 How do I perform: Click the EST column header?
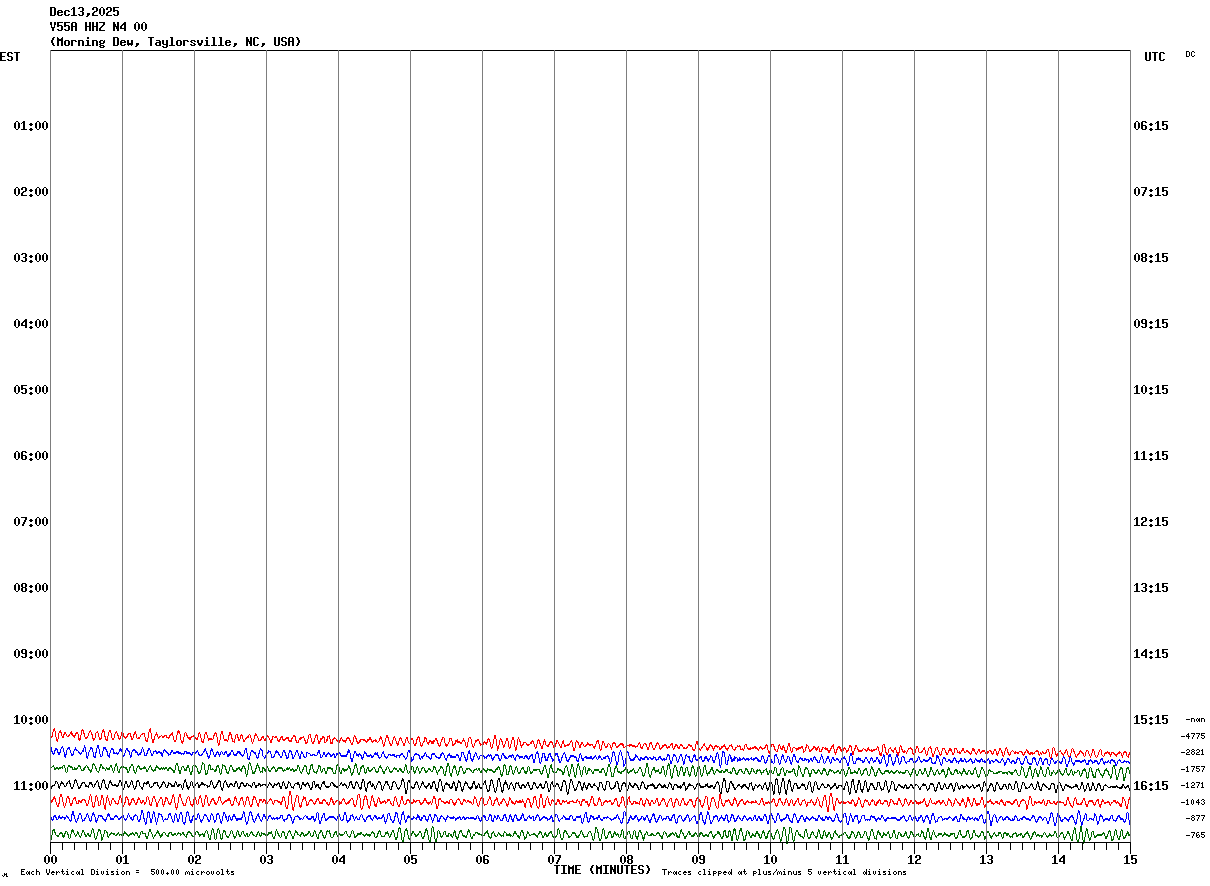click(10, 57)
